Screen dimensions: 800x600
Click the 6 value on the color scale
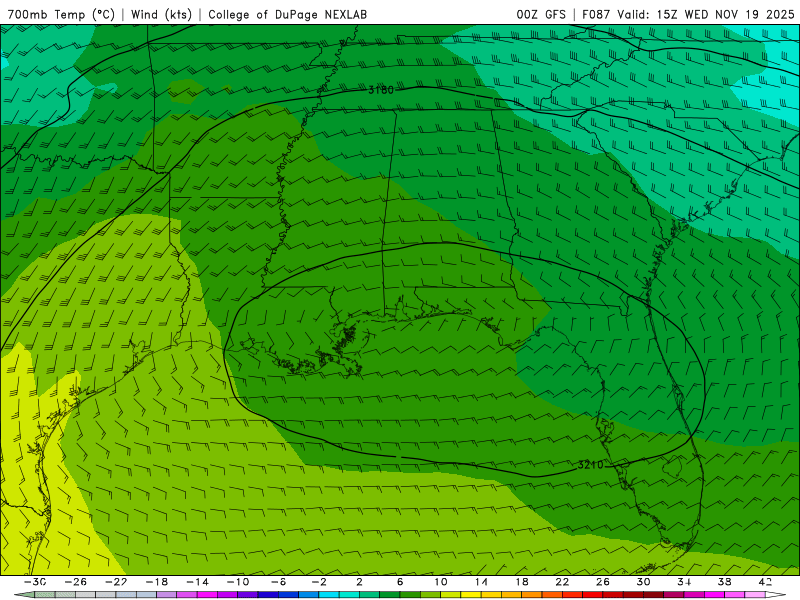pos(400,582)
